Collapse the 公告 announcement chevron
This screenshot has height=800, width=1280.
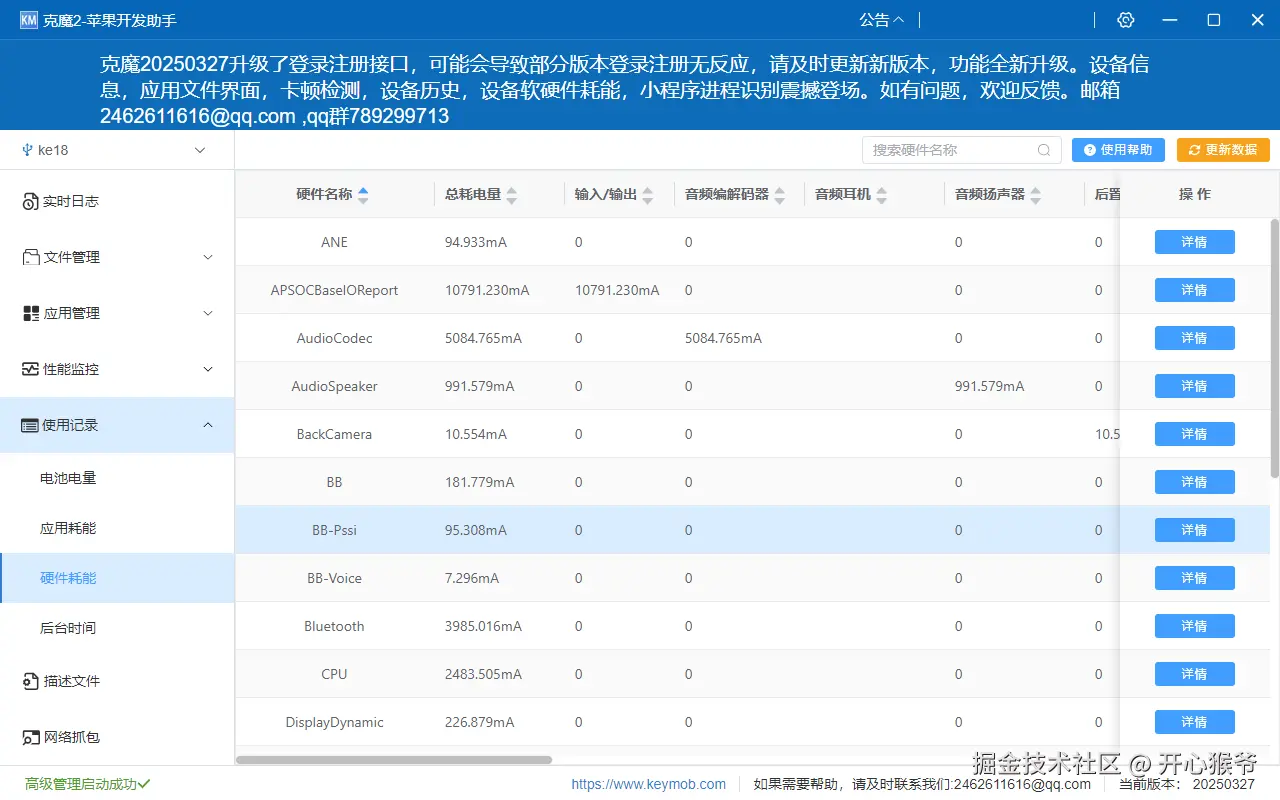[x=898, y=20]
